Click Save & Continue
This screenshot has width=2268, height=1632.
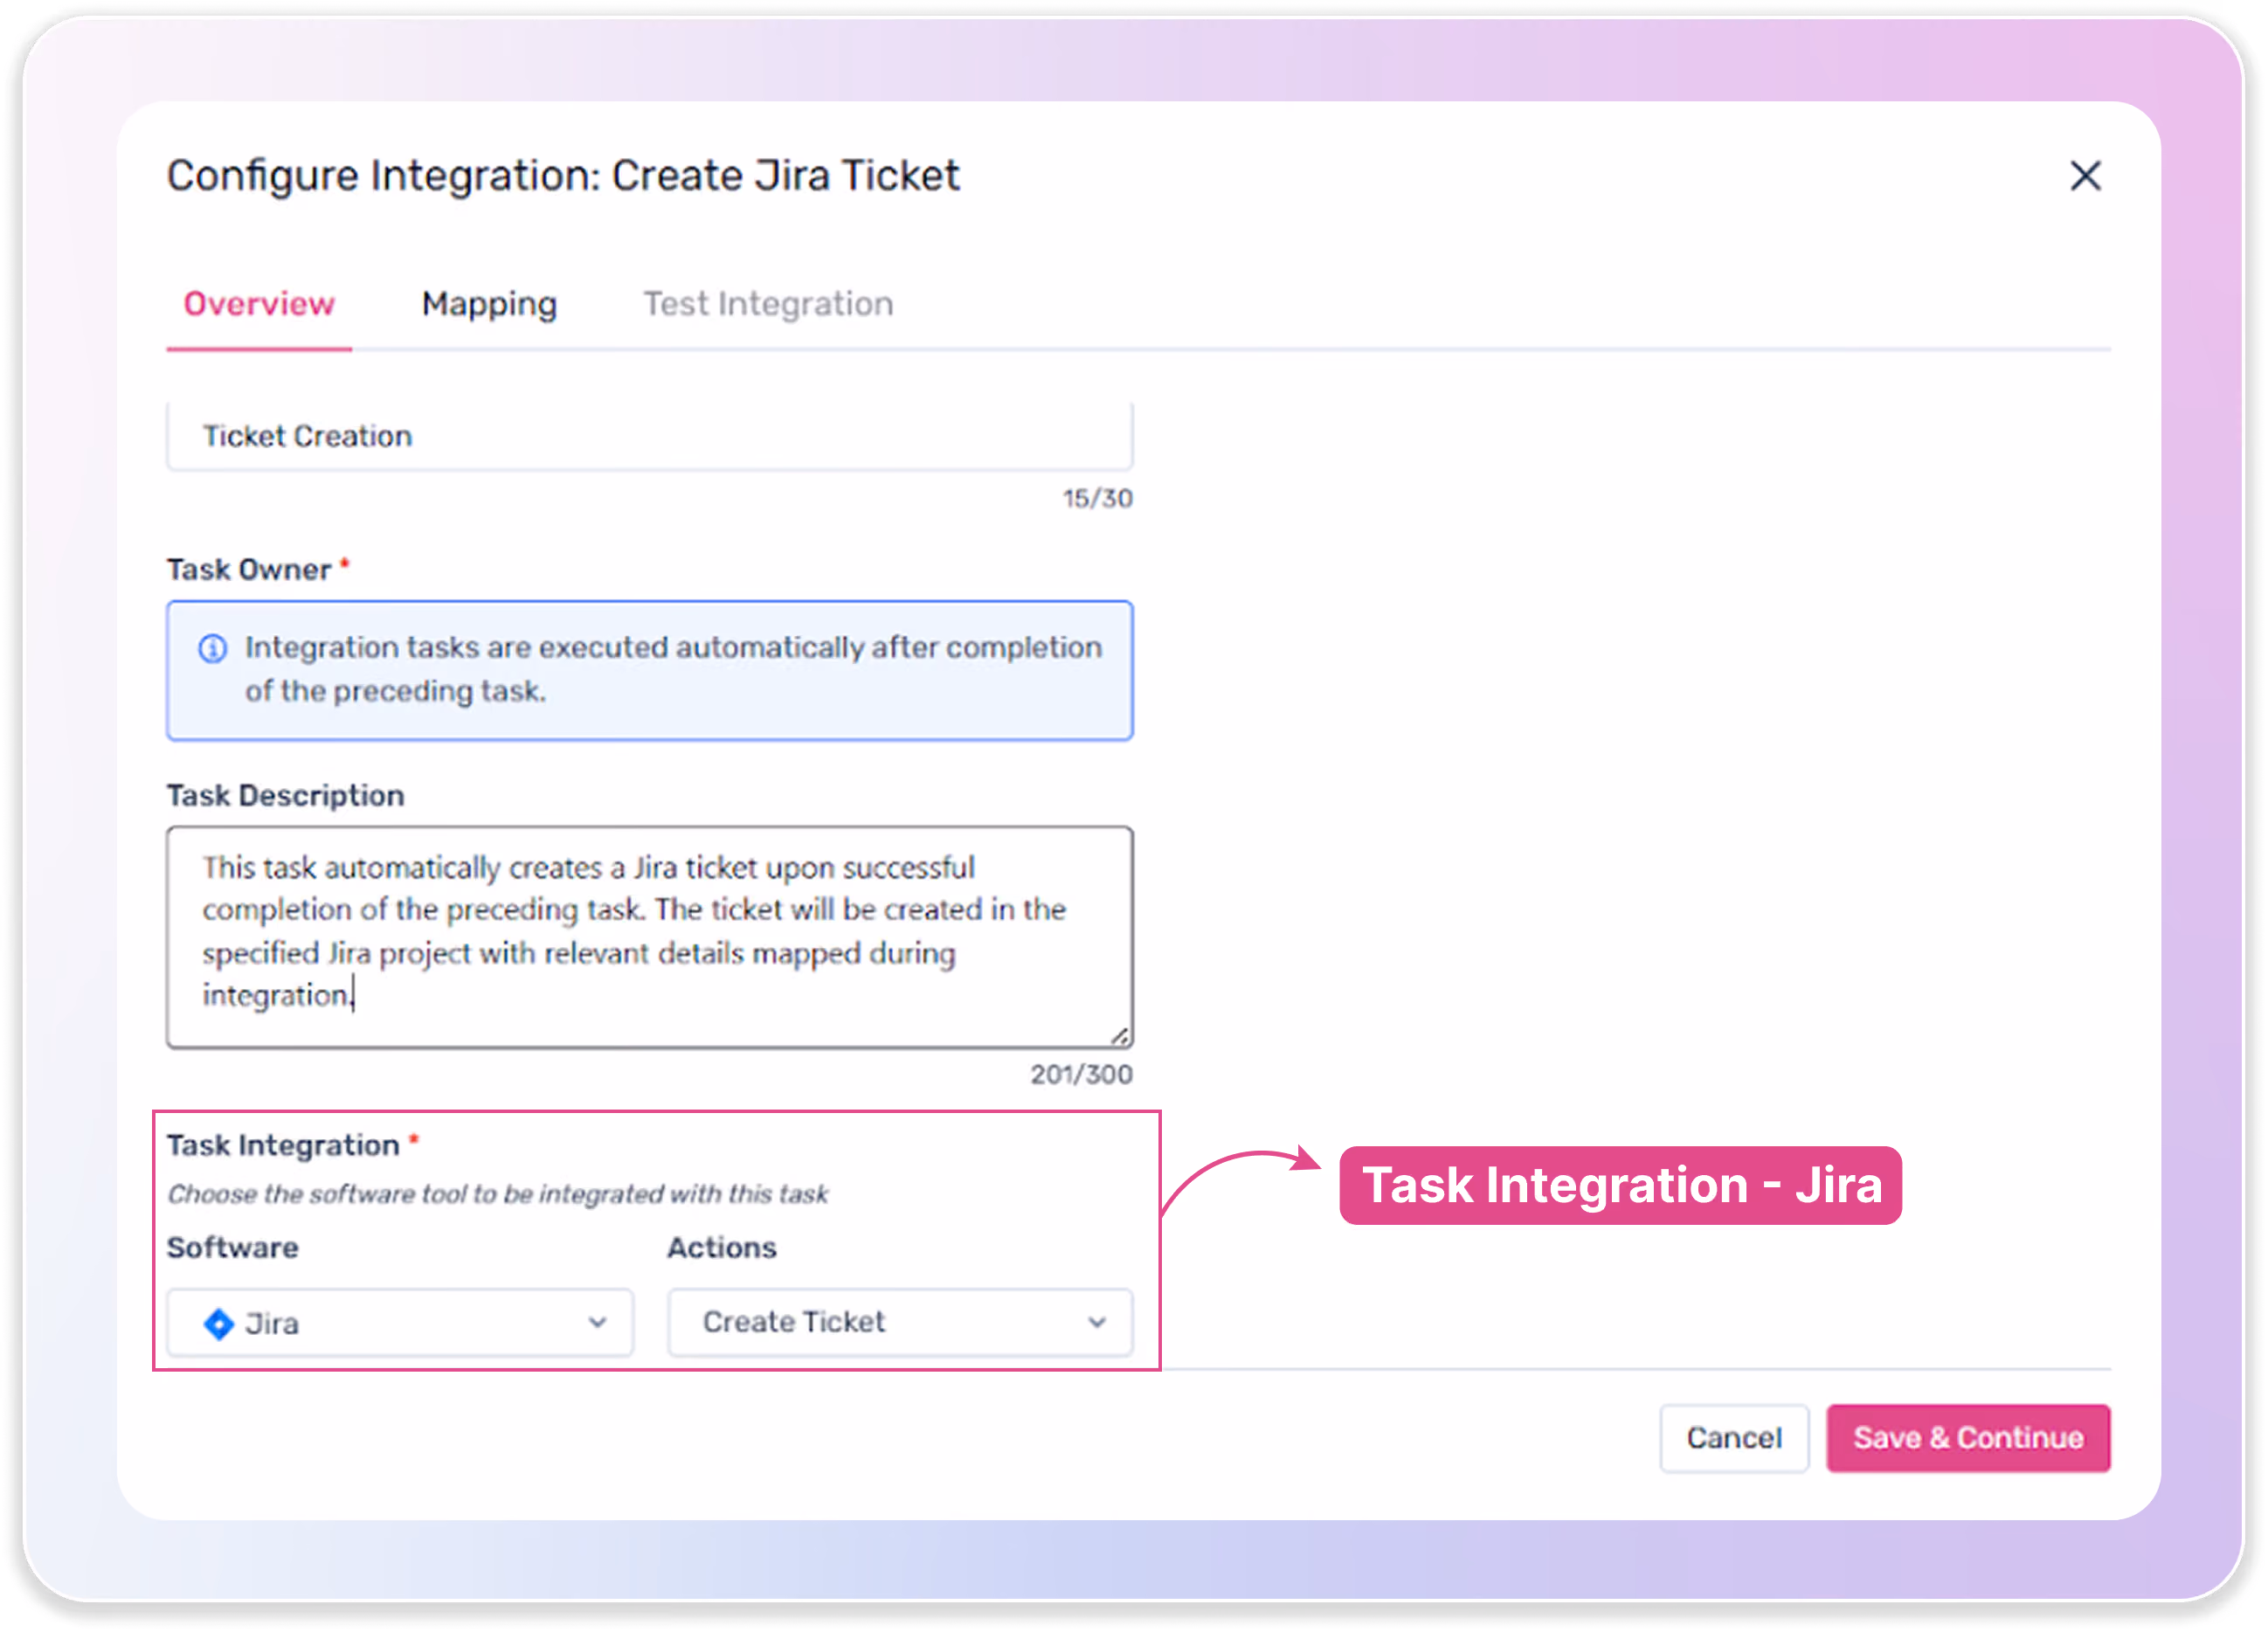coord(1968,1438)
